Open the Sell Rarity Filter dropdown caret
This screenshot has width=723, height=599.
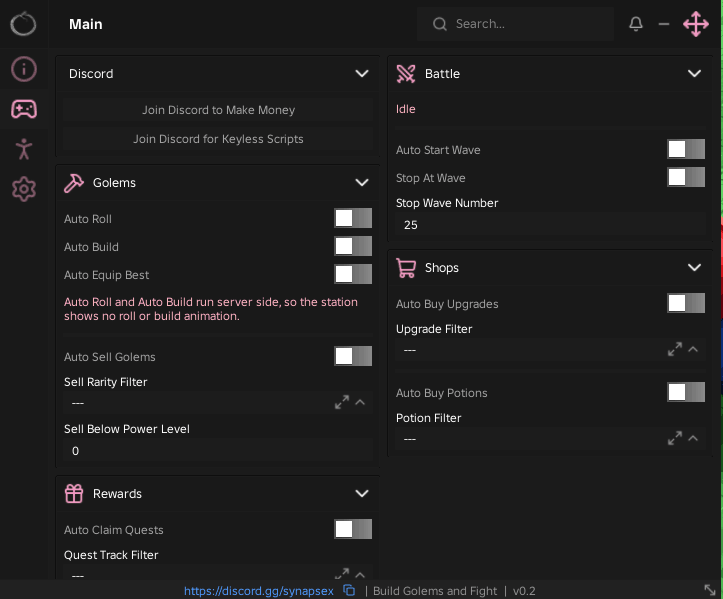(360, 402)
